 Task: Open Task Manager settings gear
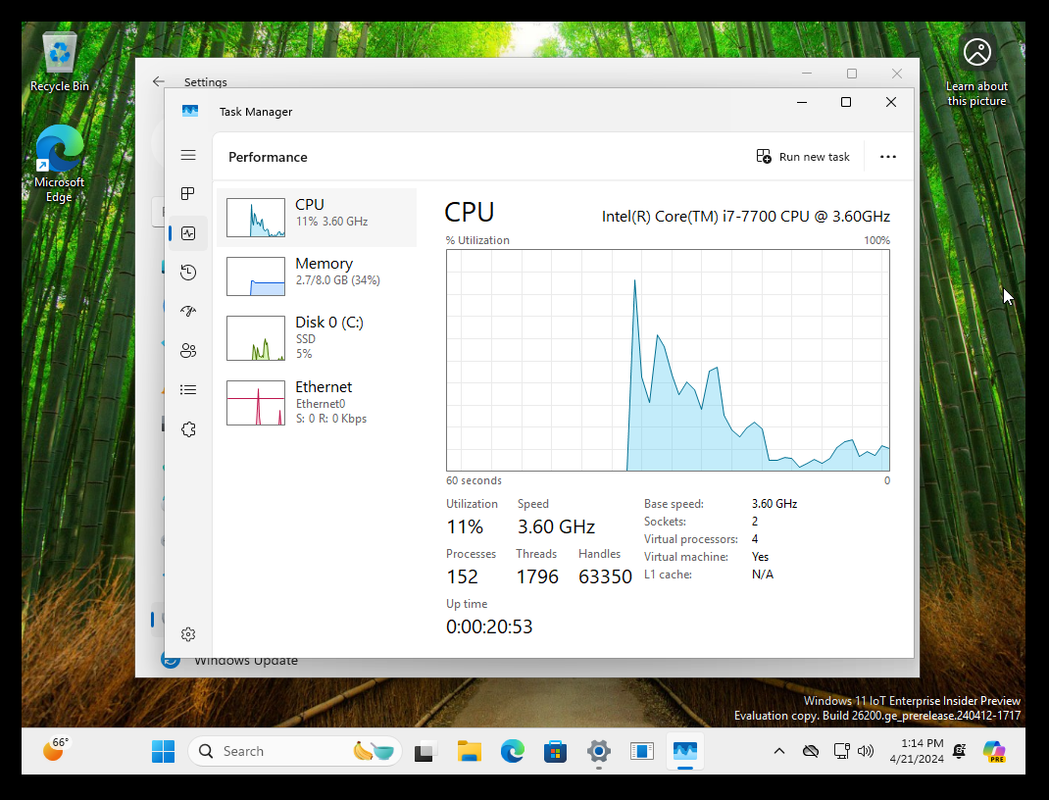(x=188, y=634)
